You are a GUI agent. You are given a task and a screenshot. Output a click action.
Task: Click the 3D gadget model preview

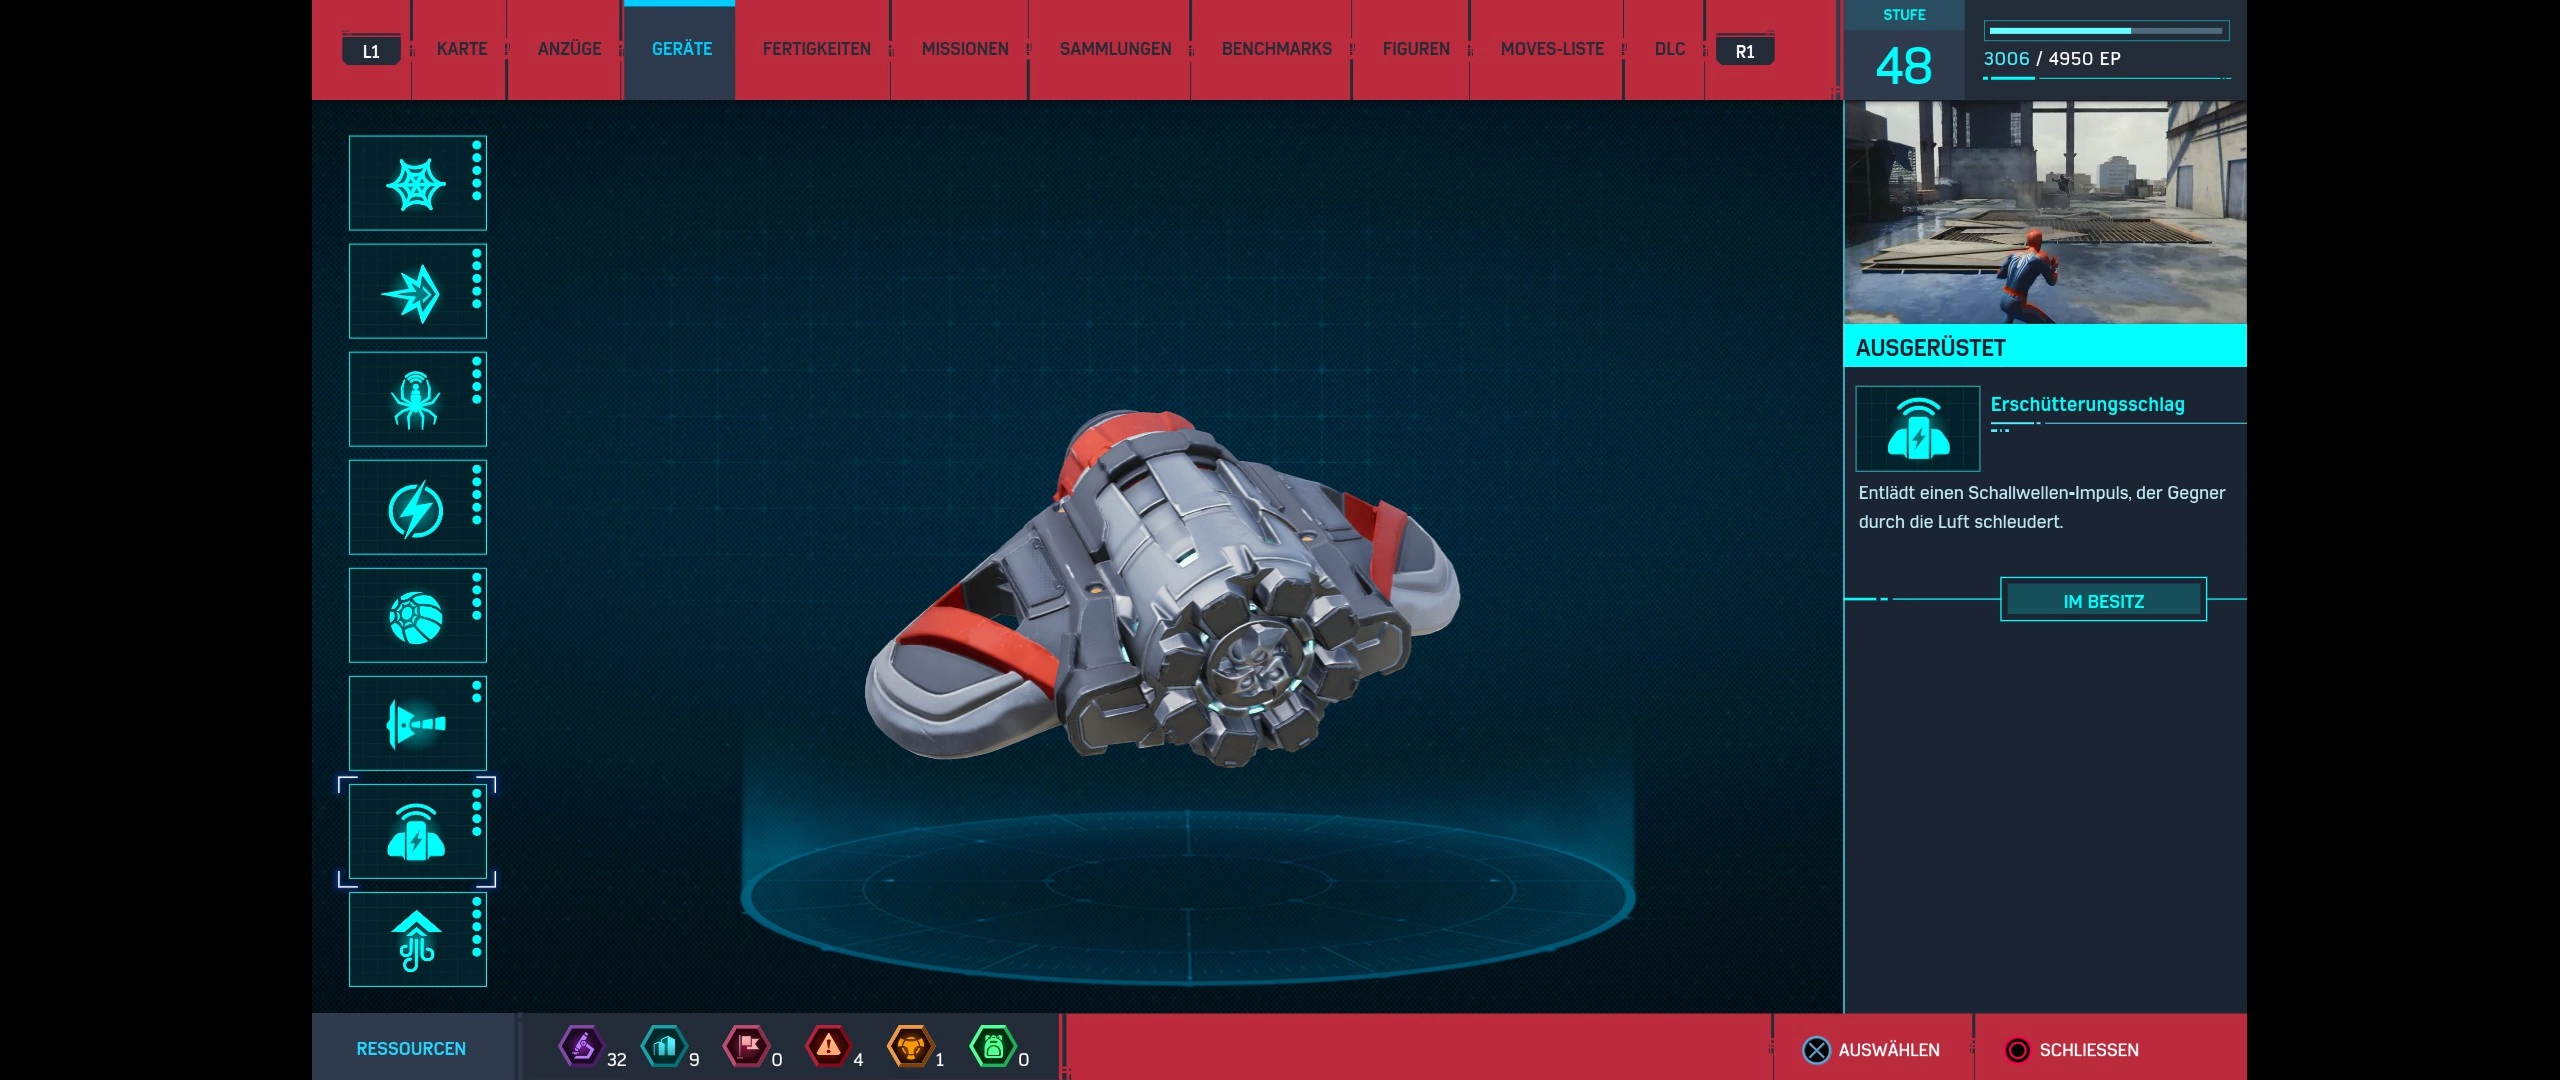[x=1162, y=588]
